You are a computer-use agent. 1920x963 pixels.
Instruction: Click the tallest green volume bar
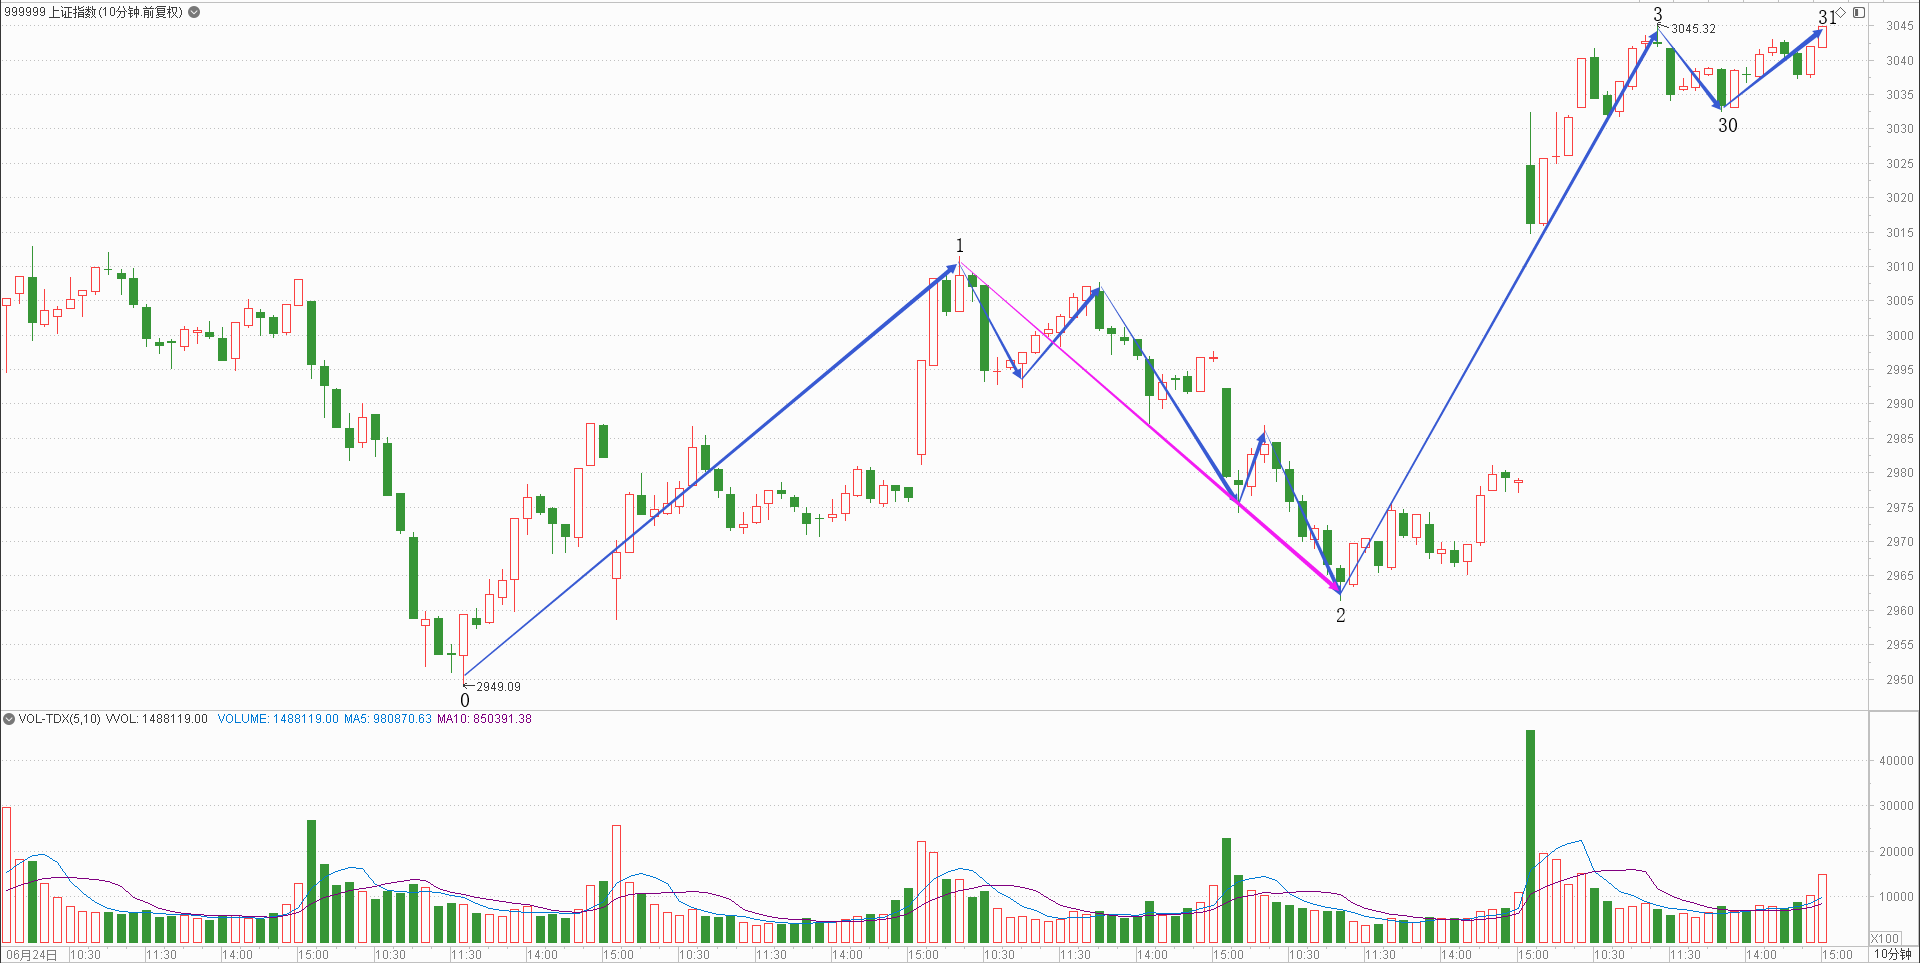click(1530, 837)
